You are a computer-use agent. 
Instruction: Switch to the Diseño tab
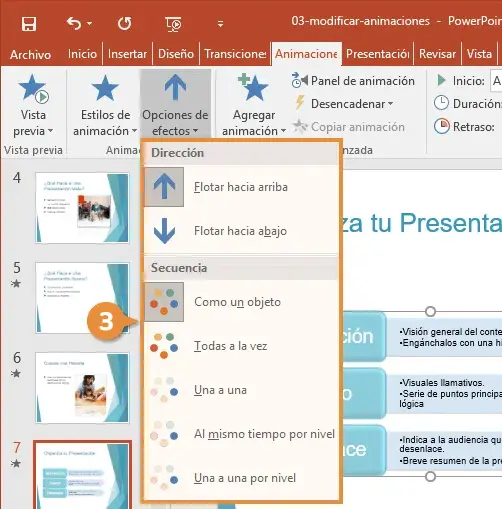coord(176,54)
